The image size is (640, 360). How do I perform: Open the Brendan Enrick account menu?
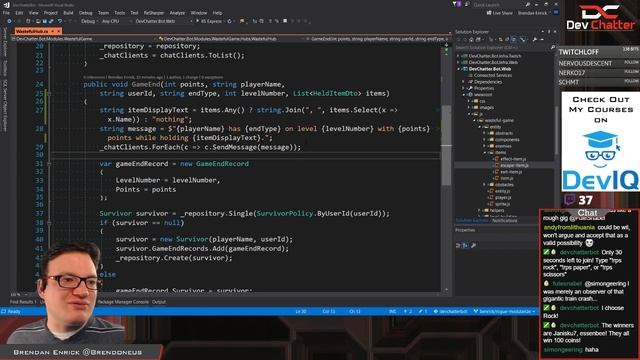532,13
